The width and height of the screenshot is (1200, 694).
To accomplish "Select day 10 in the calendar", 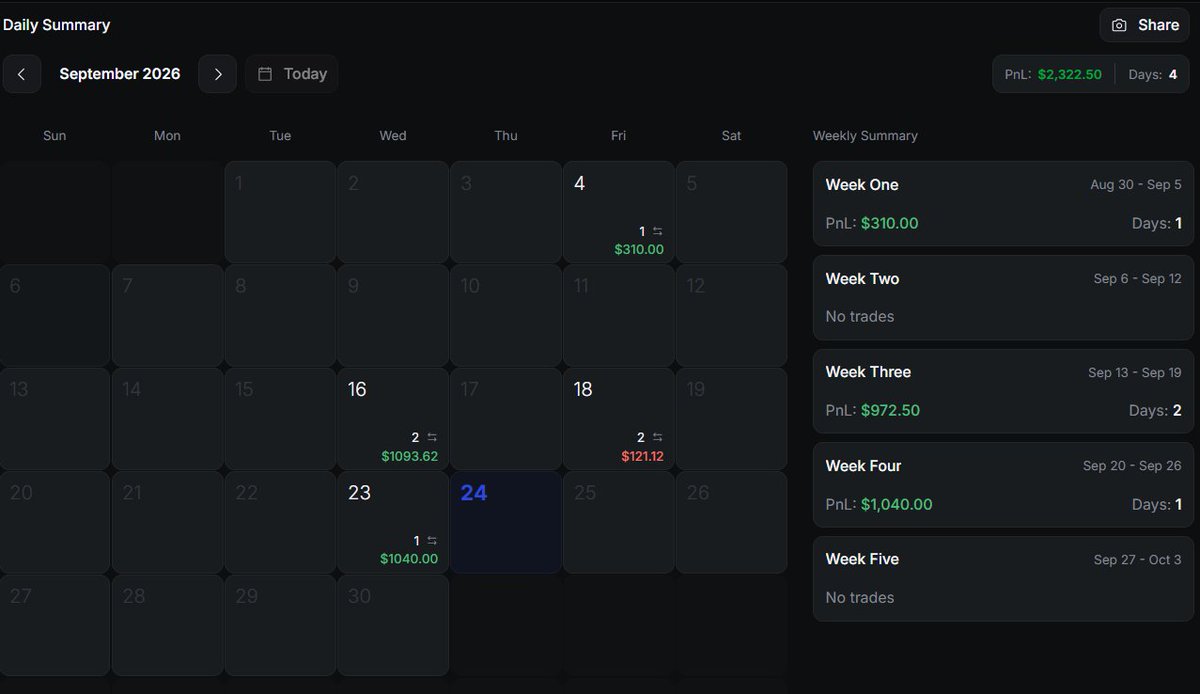I will (x=506, y=315).
